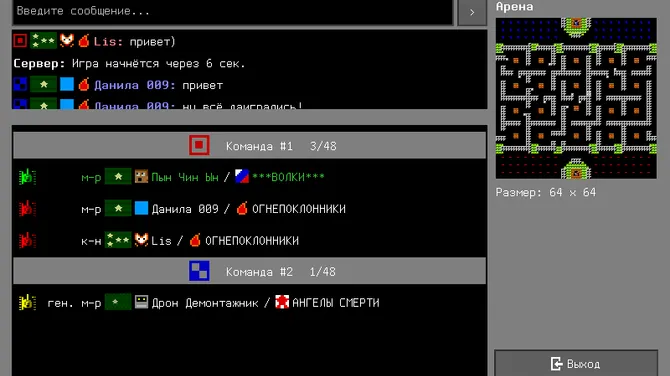The width and height of the screenshot is (670, 376).
Task: Click the flame clan icon beside Lis's ОГНЕПОКЛОННИКИ
Action: click(195, 240)
